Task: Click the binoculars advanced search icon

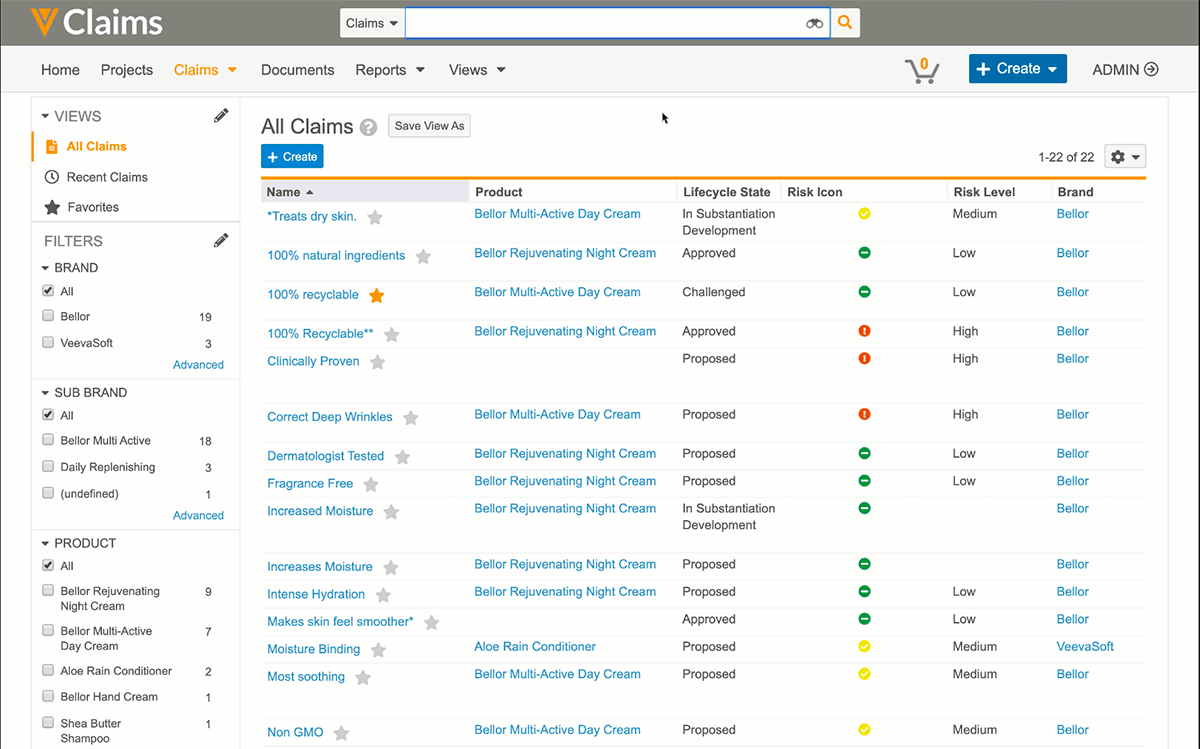Action: pyautogui.click(x=814, y=23)
